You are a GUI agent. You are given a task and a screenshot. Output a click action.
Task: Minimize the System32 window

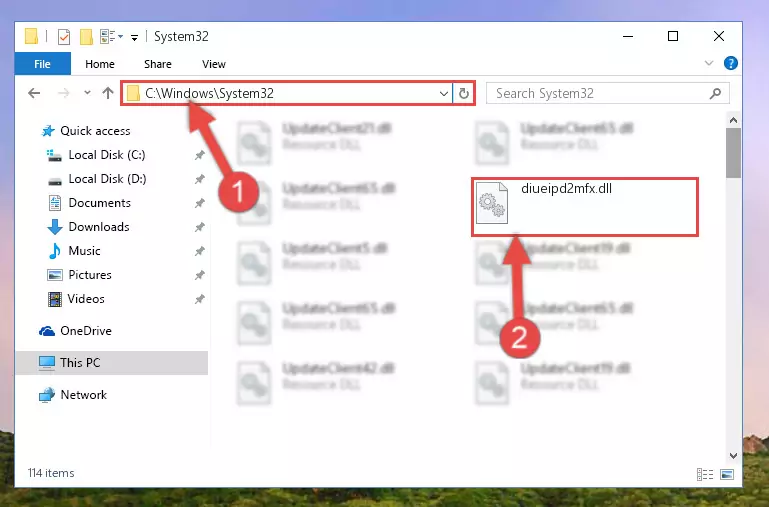coord(628,36)
